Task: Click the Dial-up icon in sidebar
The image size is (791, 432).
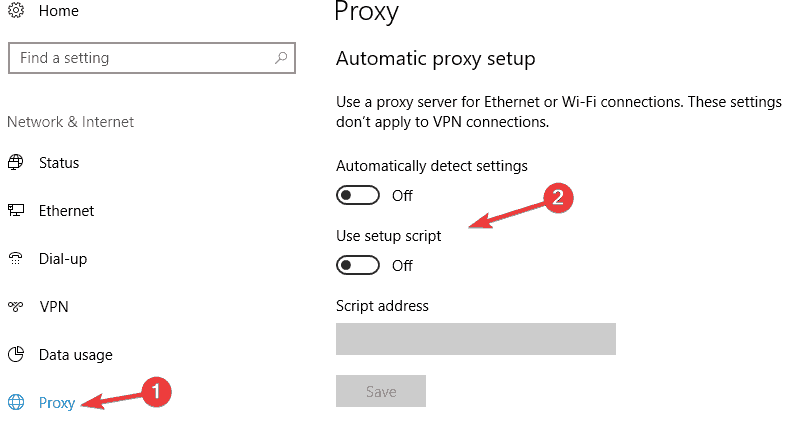Action: pyautogui.click(x=15, y=259)
